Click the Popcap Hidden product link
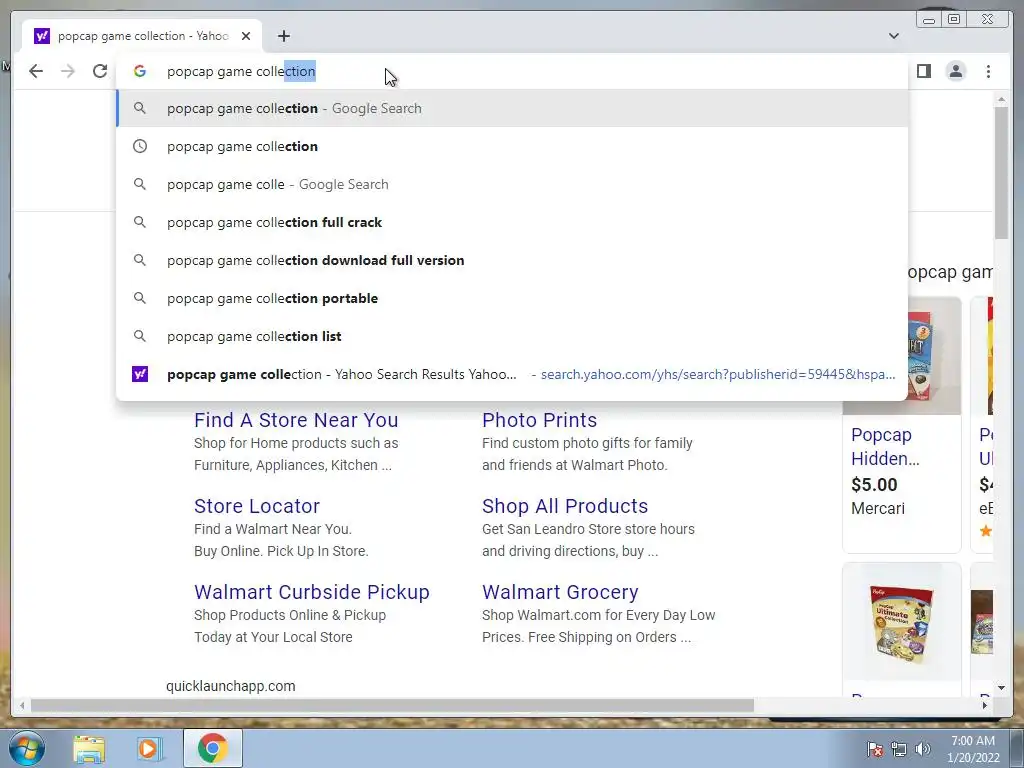The width and height of the screenshot is (1024, 768). coord(885,447)
